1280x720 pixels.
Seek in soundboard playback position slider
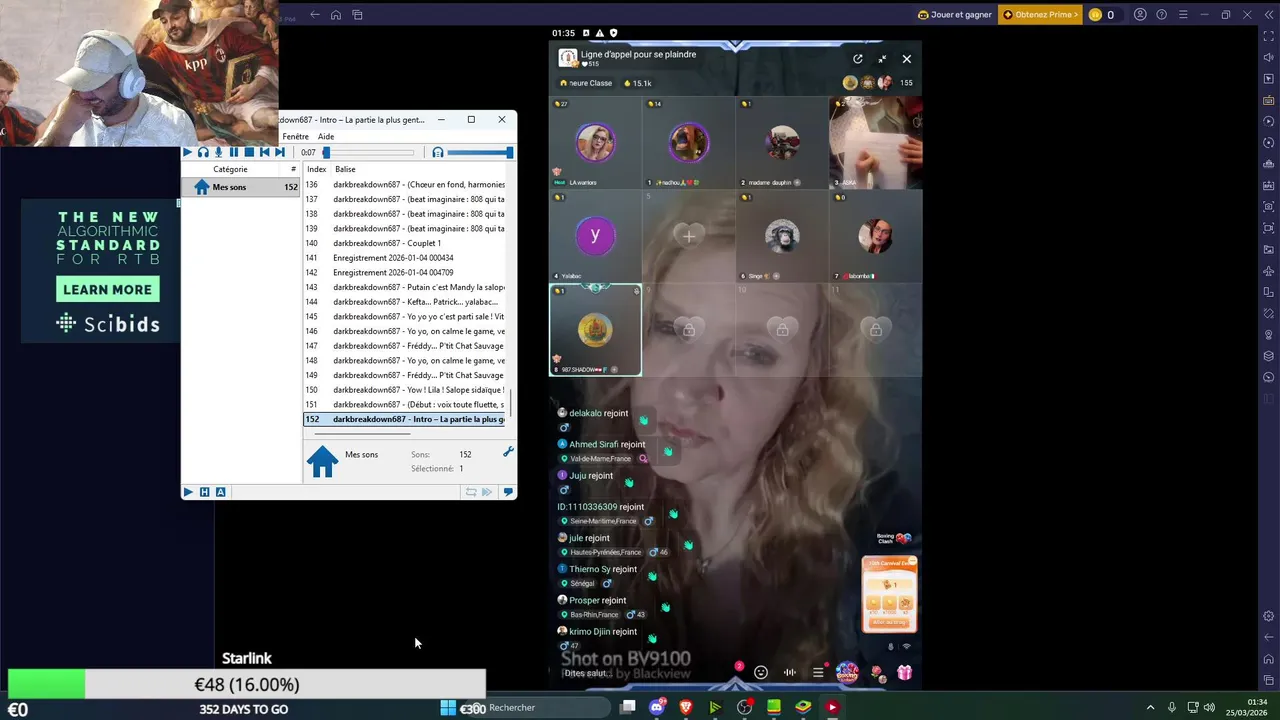point(368,152)
